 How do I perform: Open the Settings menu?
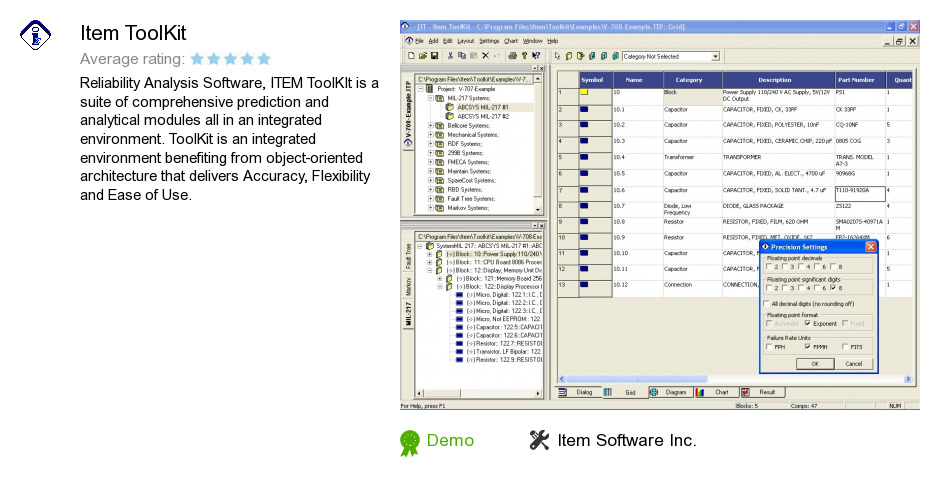pos(489,41)
